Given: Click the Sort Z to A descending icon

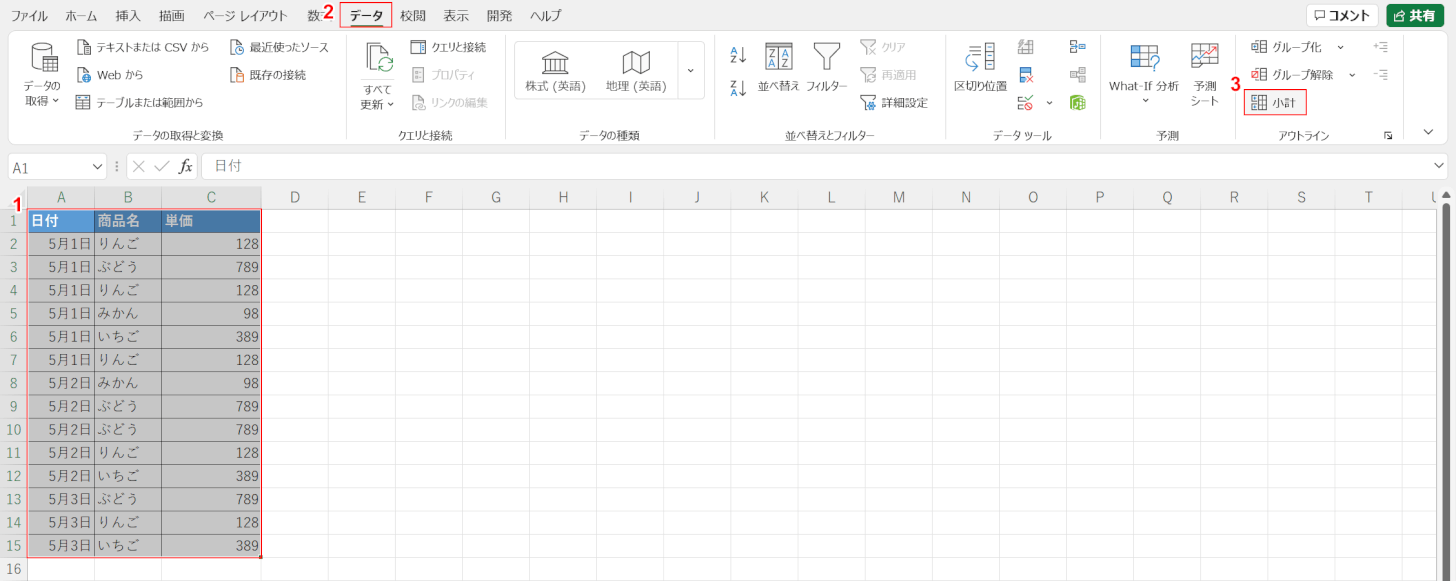Looking at the screenshot, I should [x=739, y=88].
